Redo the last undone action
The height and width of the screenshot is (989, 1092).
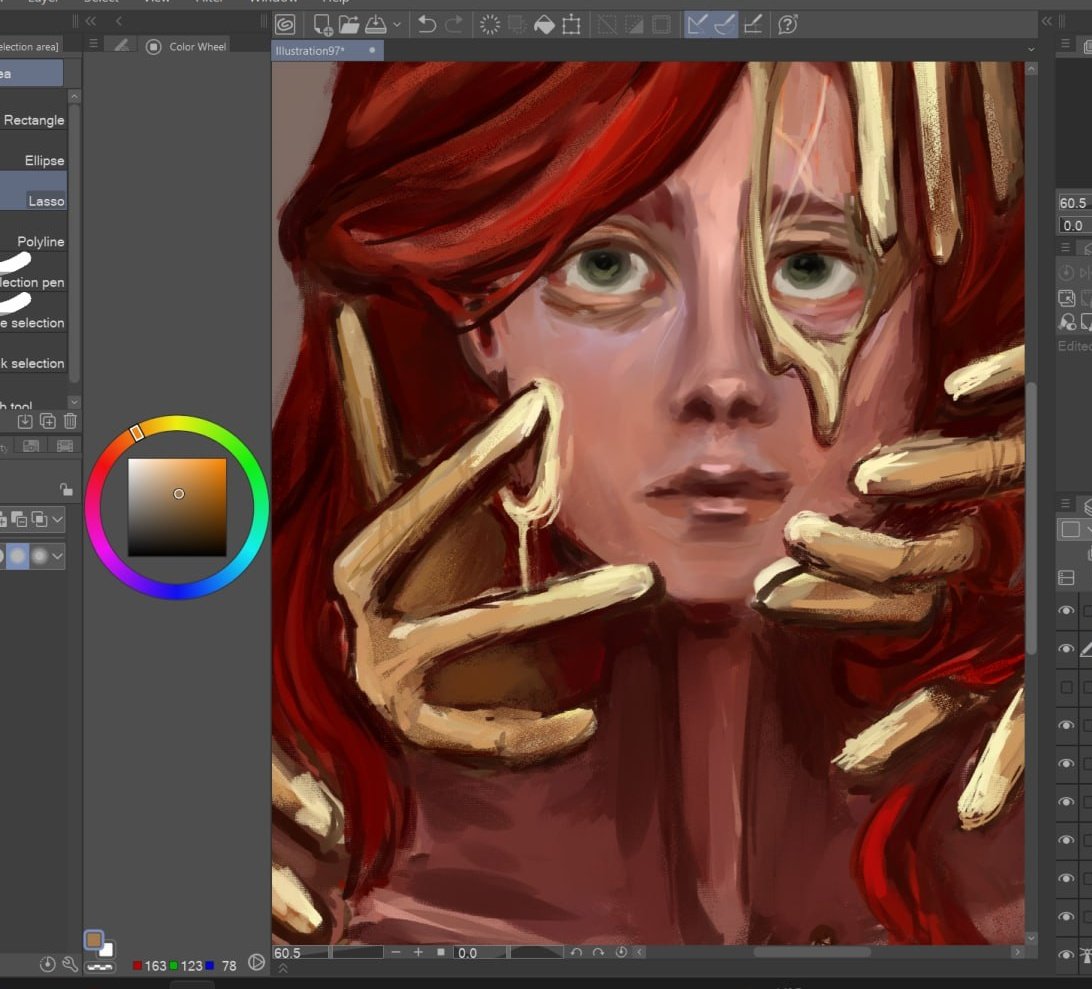[x=454, y=25]
